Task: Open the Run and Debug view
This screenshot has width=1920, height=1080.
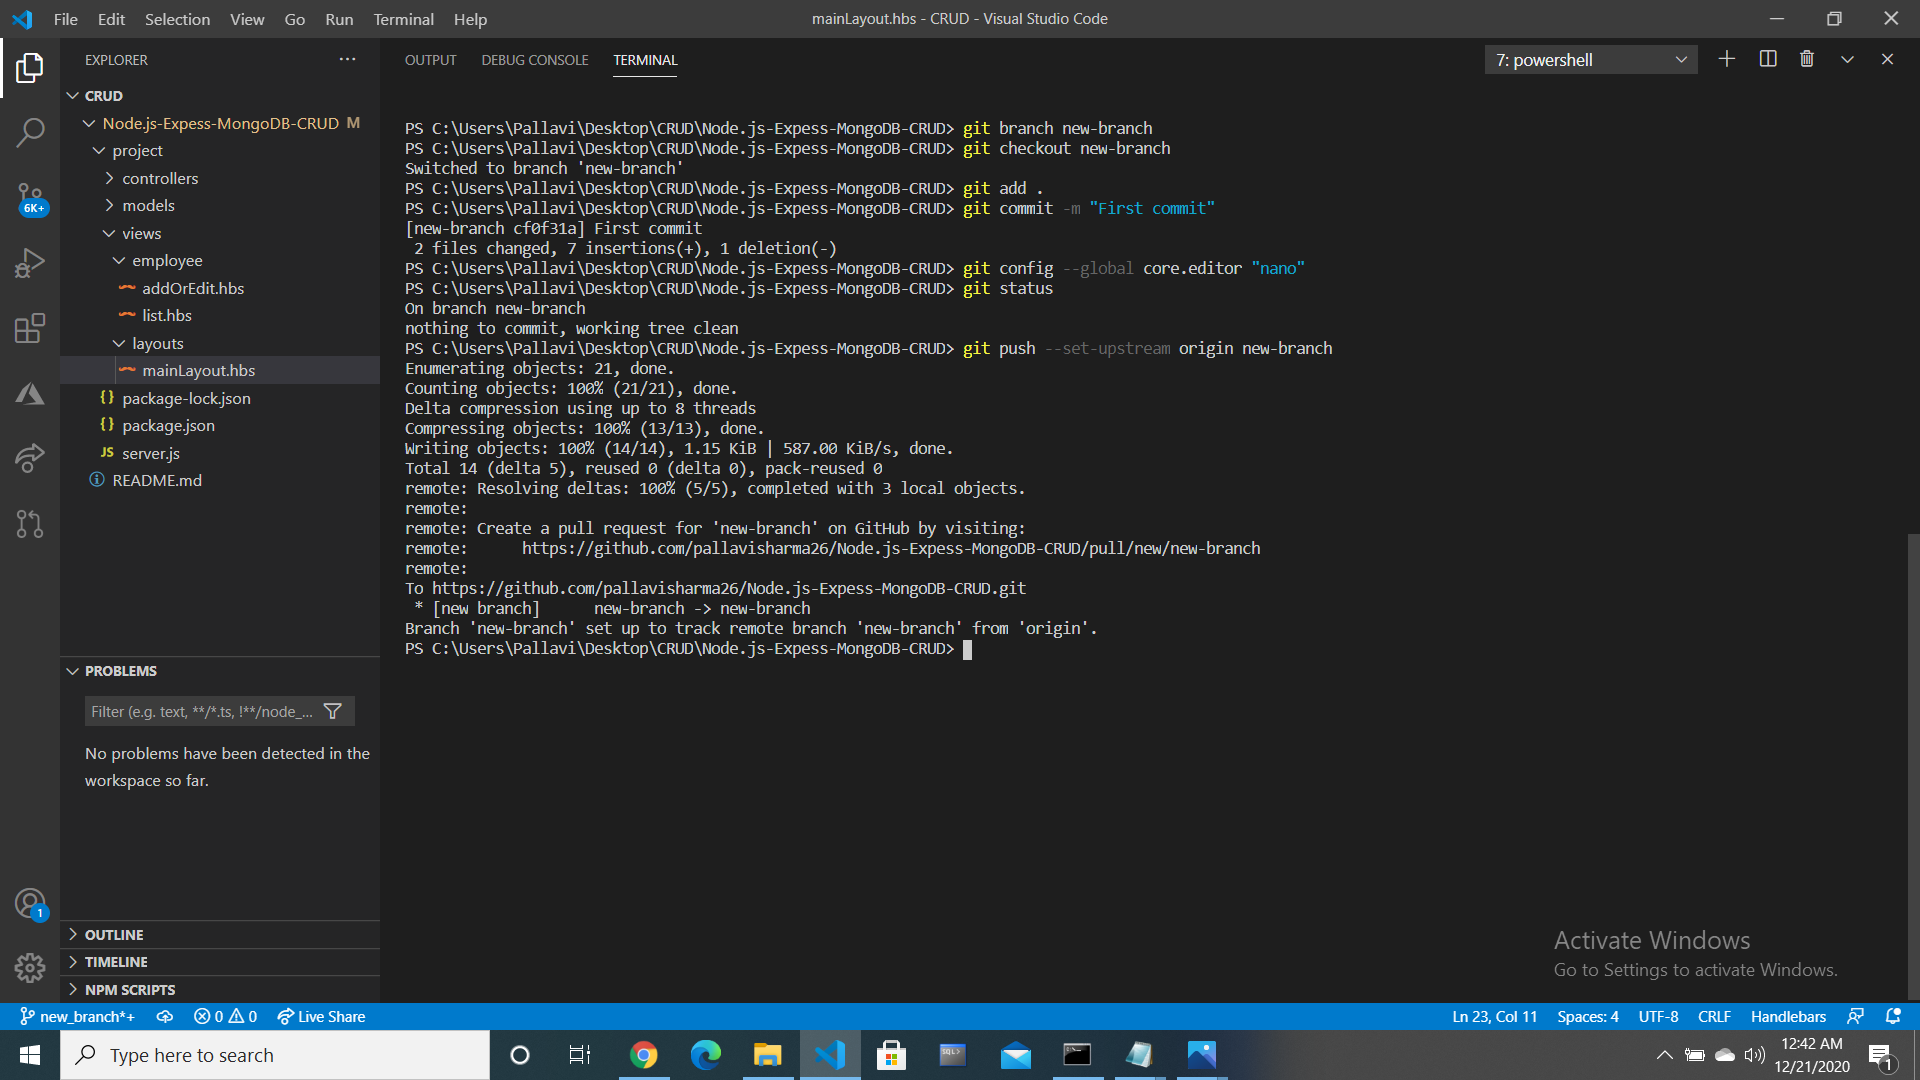Action: pos(30,263)
